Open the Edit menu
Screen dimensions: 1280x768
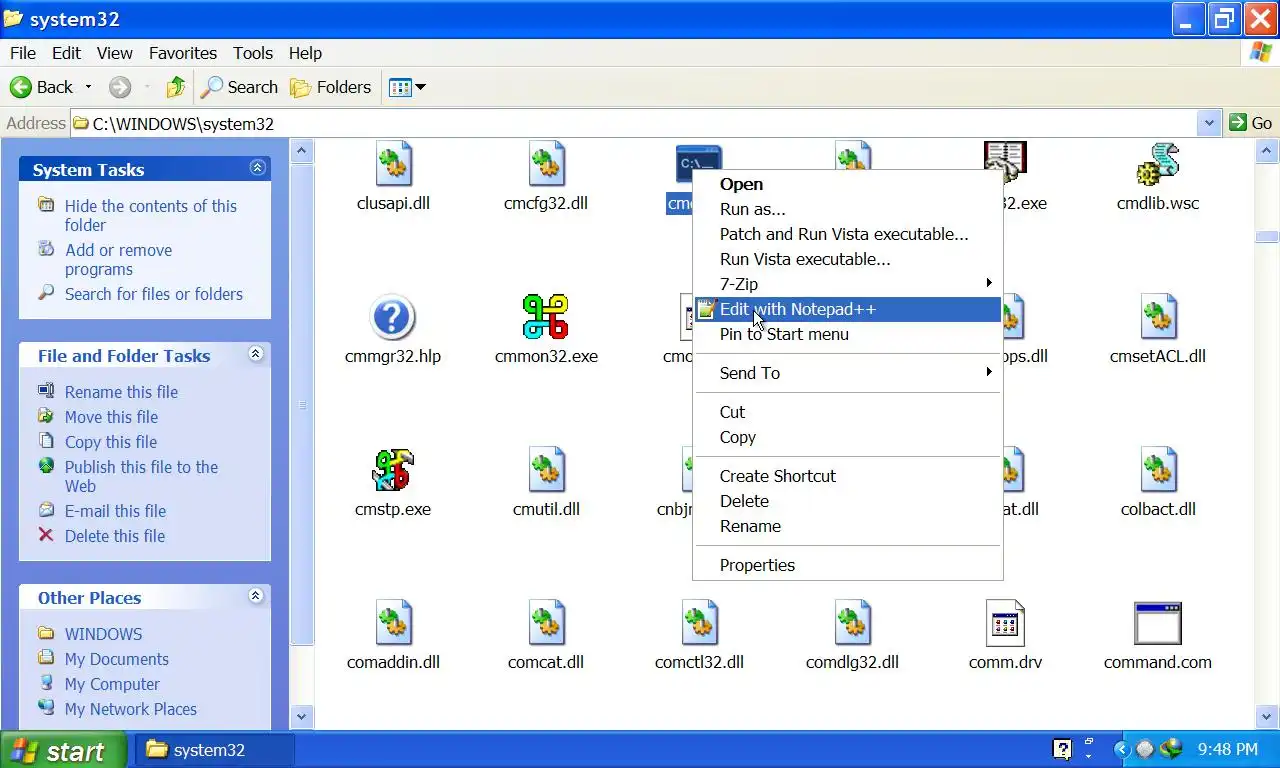tap(66, 53)
